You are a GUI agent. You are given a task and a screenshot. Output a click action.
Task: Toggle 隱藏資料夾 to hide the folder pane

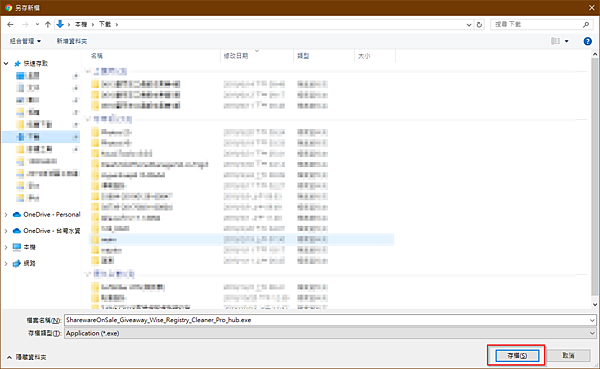(27, 357)
